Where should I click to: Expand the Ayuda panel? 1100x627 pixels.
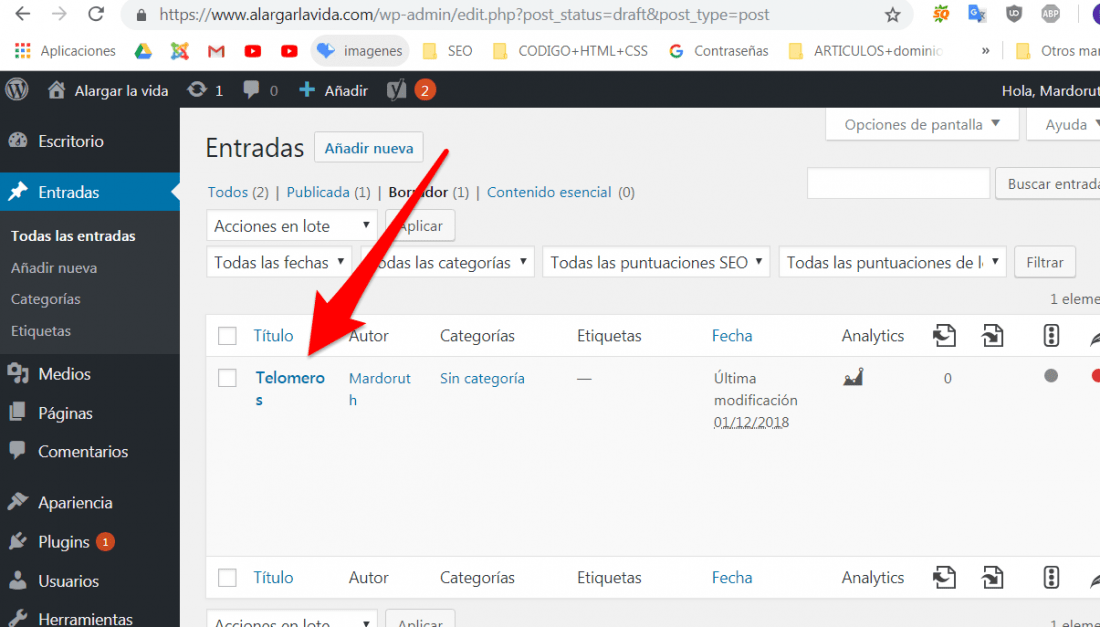[x=1064, y=125]
